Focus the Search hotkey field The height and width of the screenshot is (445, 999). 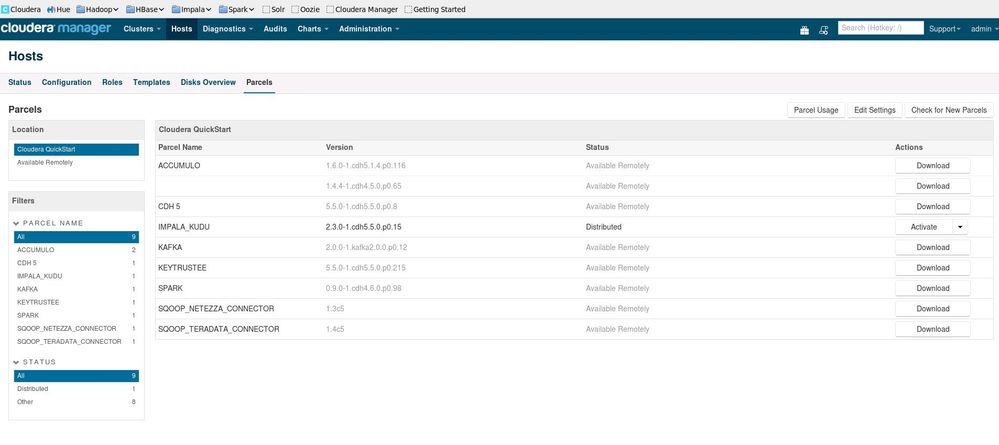point(880,28)
